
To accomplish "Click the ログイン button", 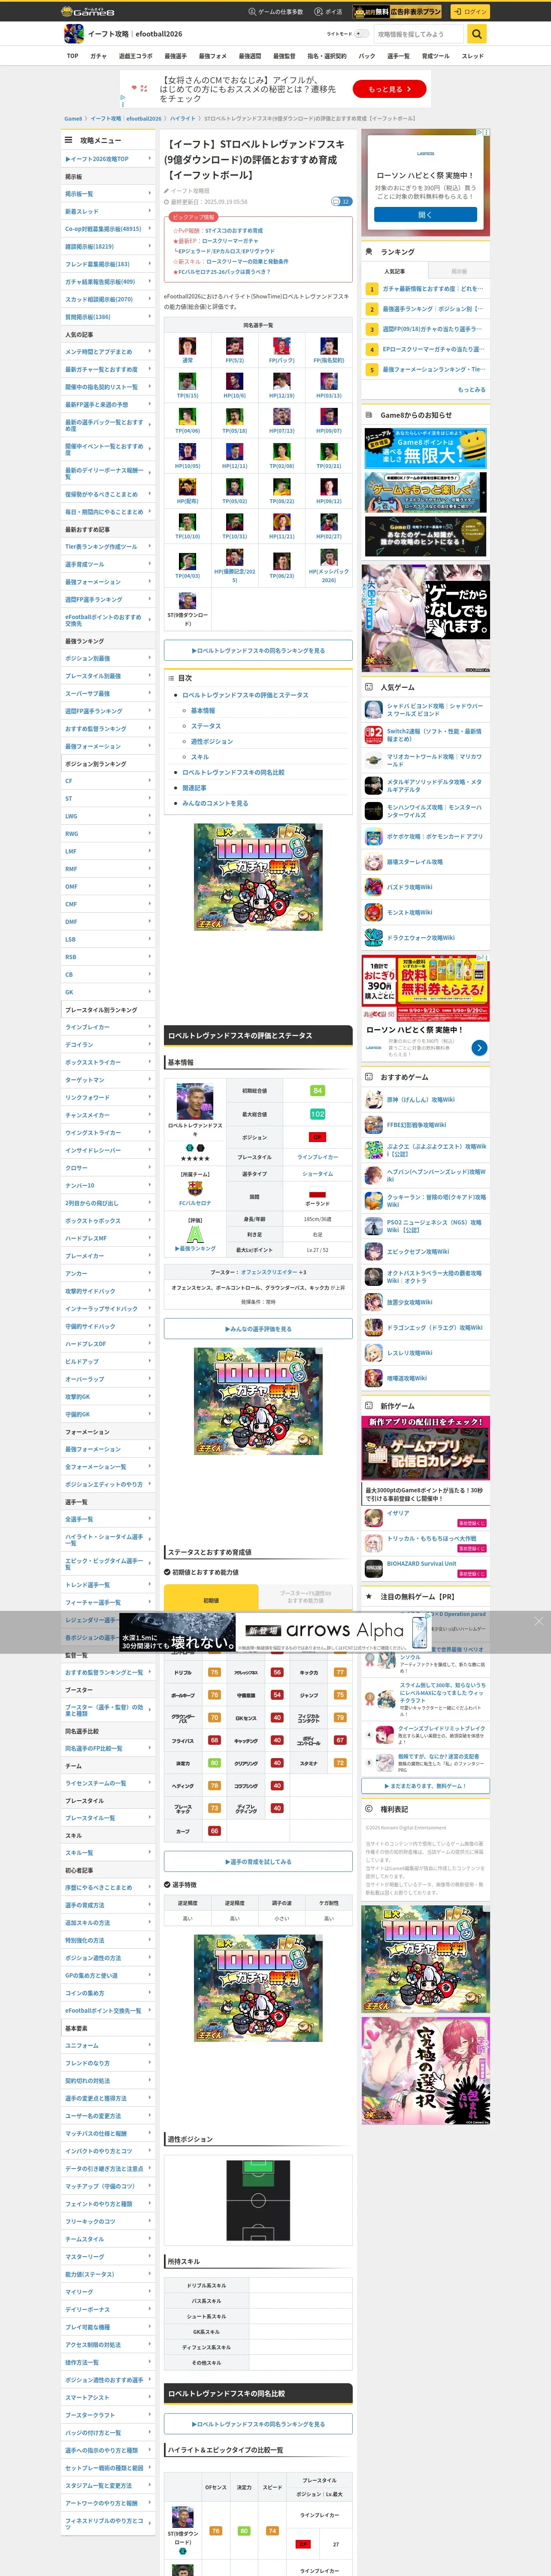I will 469,12.
